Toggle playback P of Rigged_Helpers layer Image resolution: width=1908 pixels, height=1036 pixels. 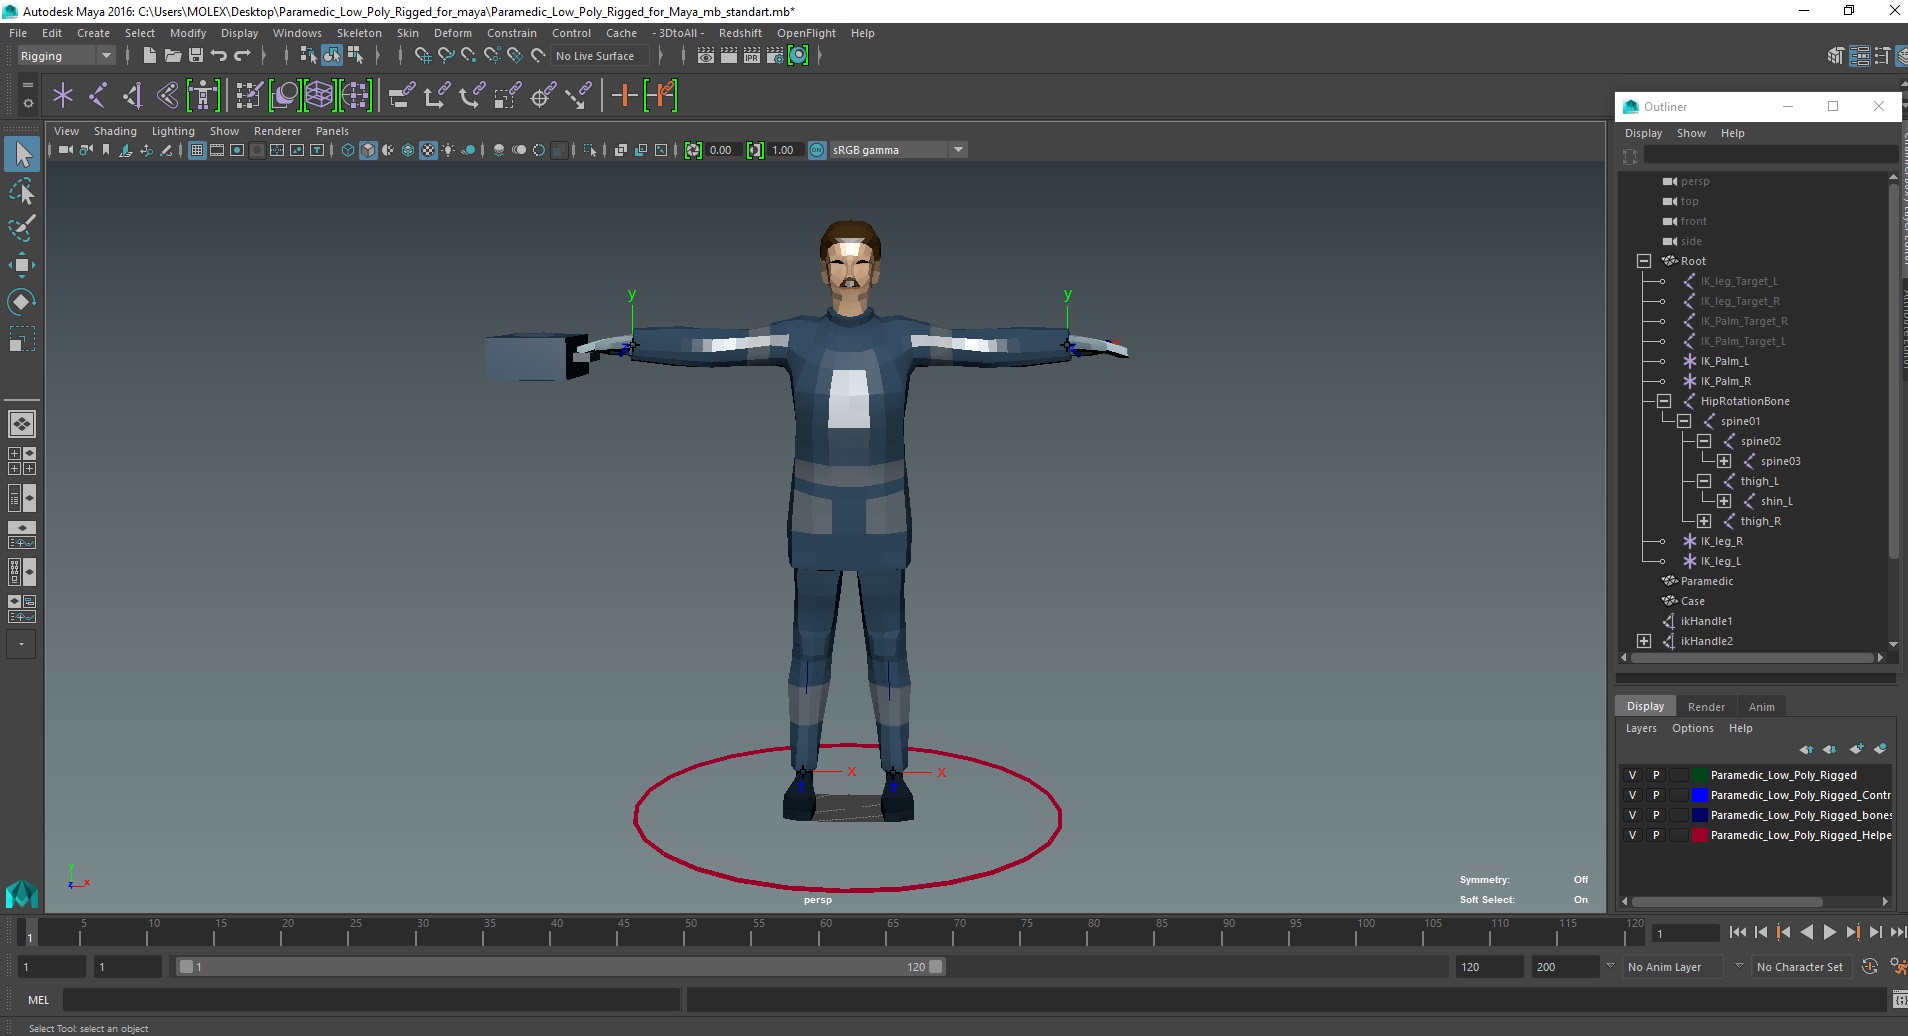click(1656, 835)
